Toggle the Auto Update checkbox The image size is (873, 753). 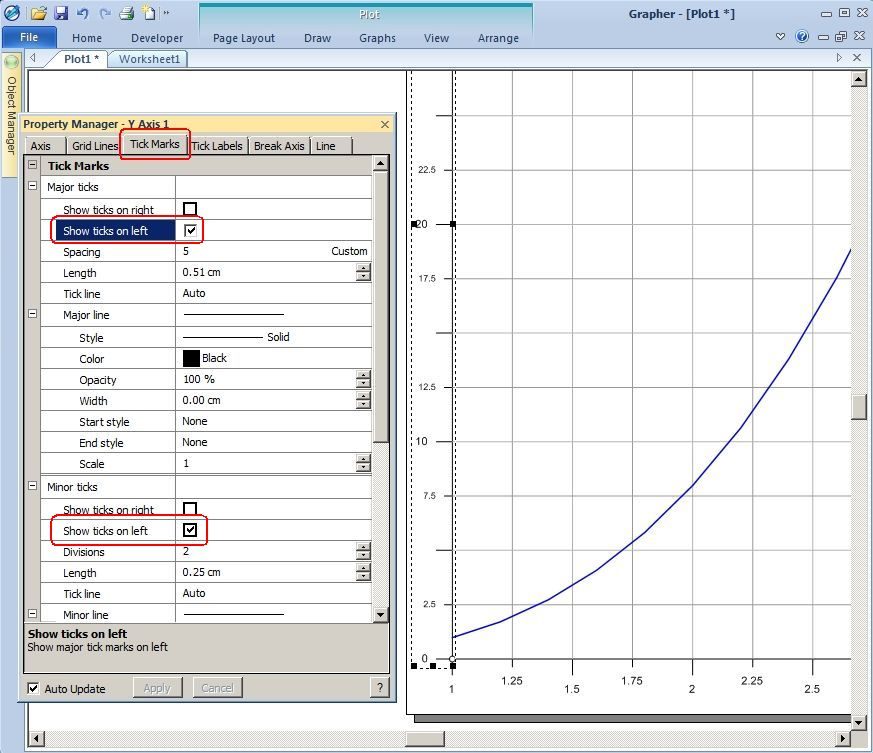point(33,688)
